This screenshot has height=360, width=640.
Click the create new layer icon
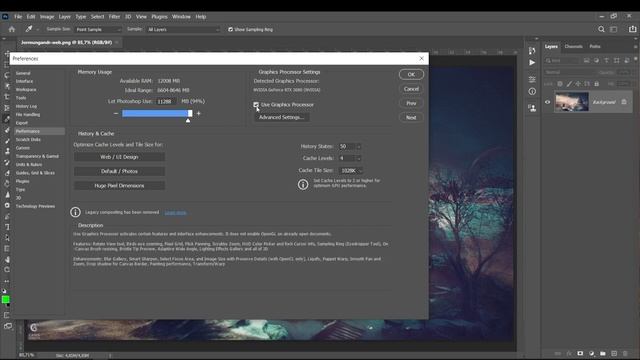614,353
